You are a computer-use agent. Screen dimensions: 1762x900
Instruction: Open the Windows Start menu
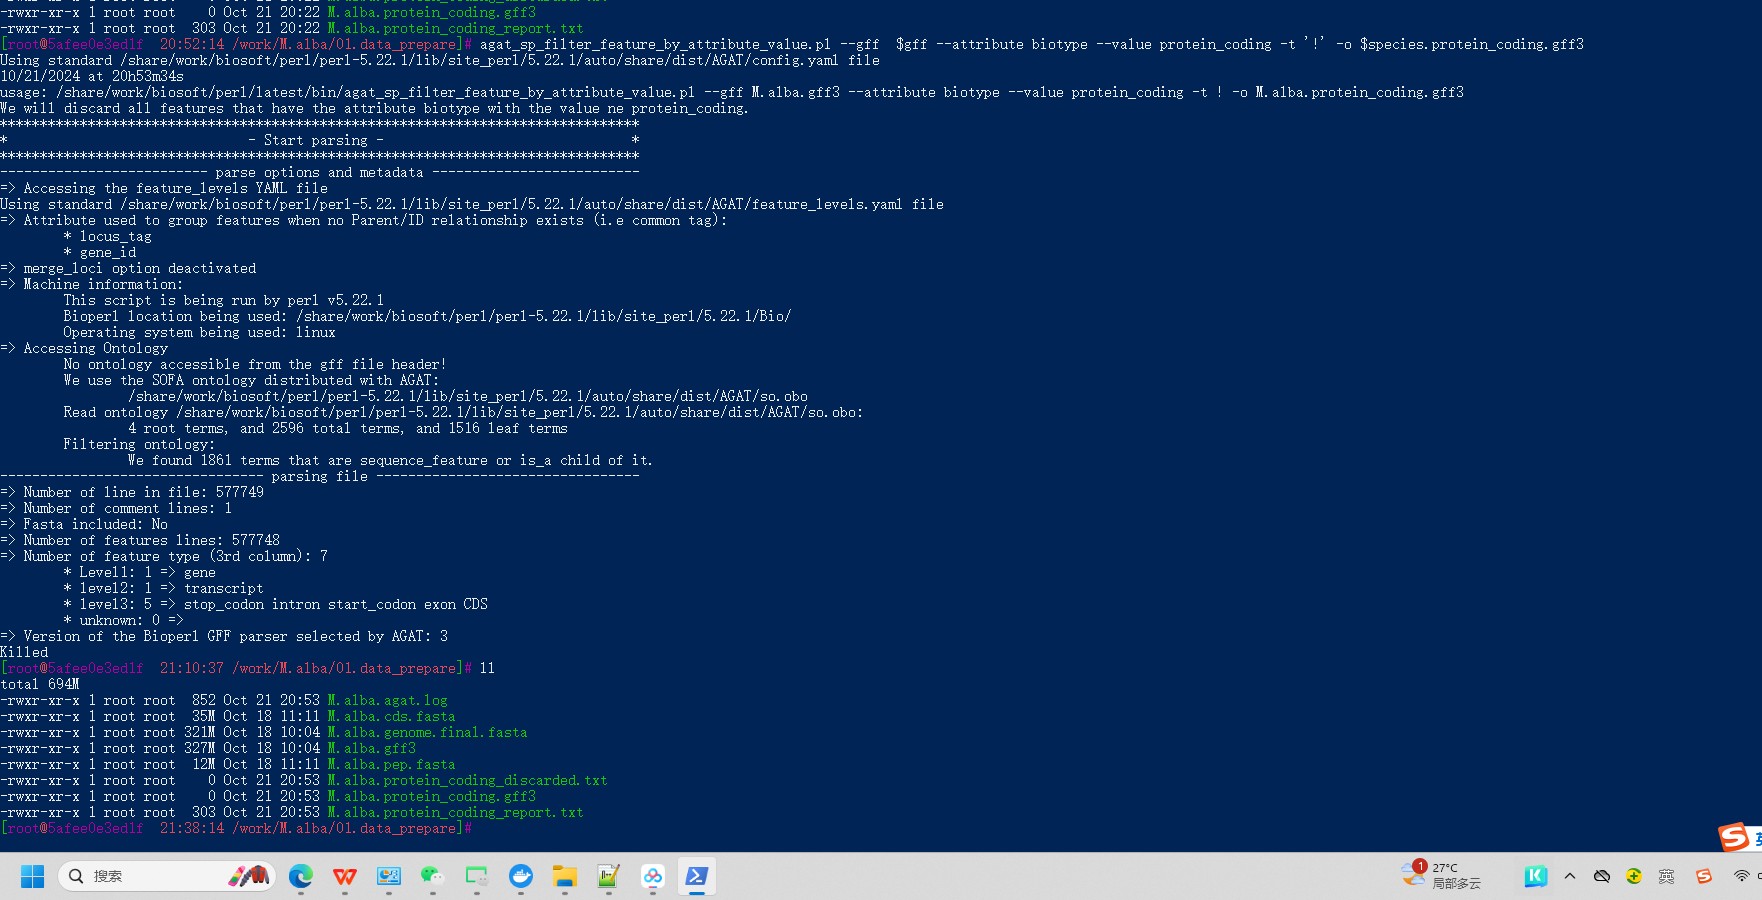(x=32, y=877)
